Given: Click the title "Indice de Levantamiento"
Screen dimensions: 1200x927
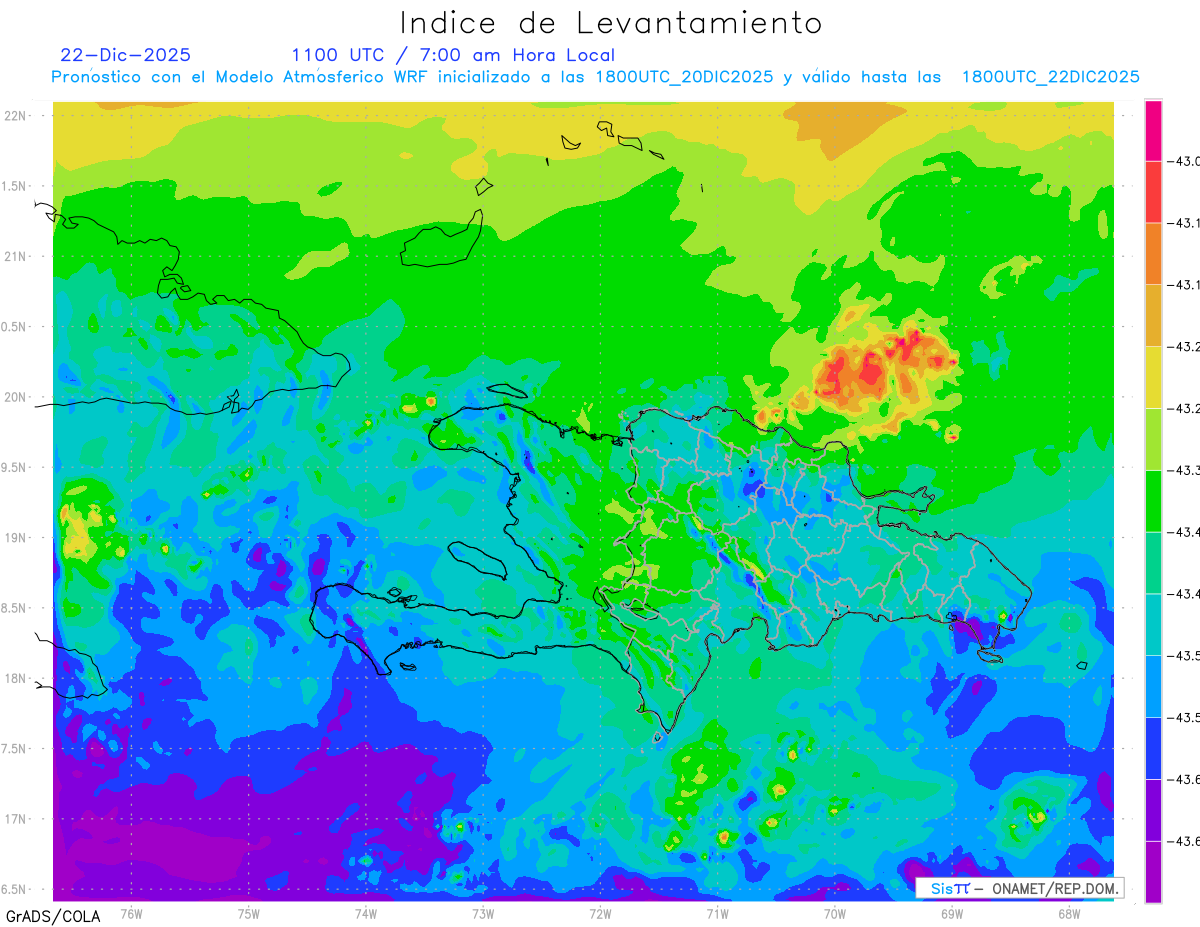Looking at the screenshot, I should 611,23.
